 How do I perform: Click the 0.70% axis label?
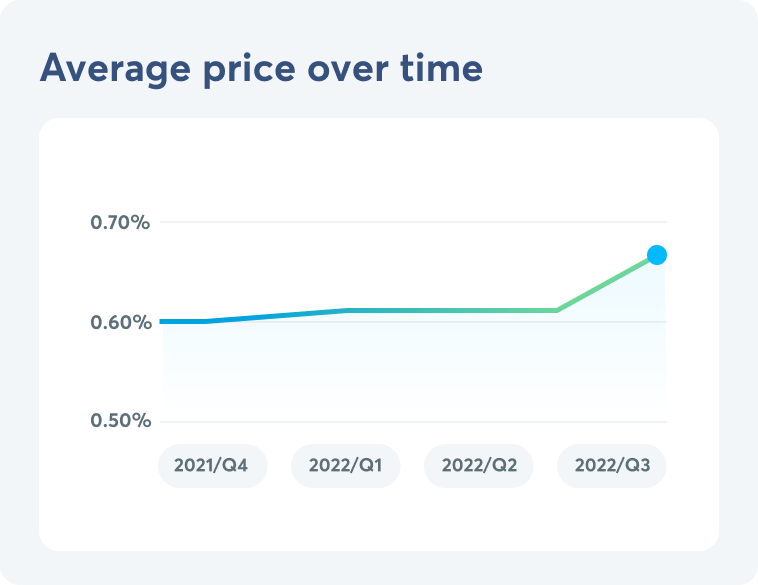click(120, 222)
